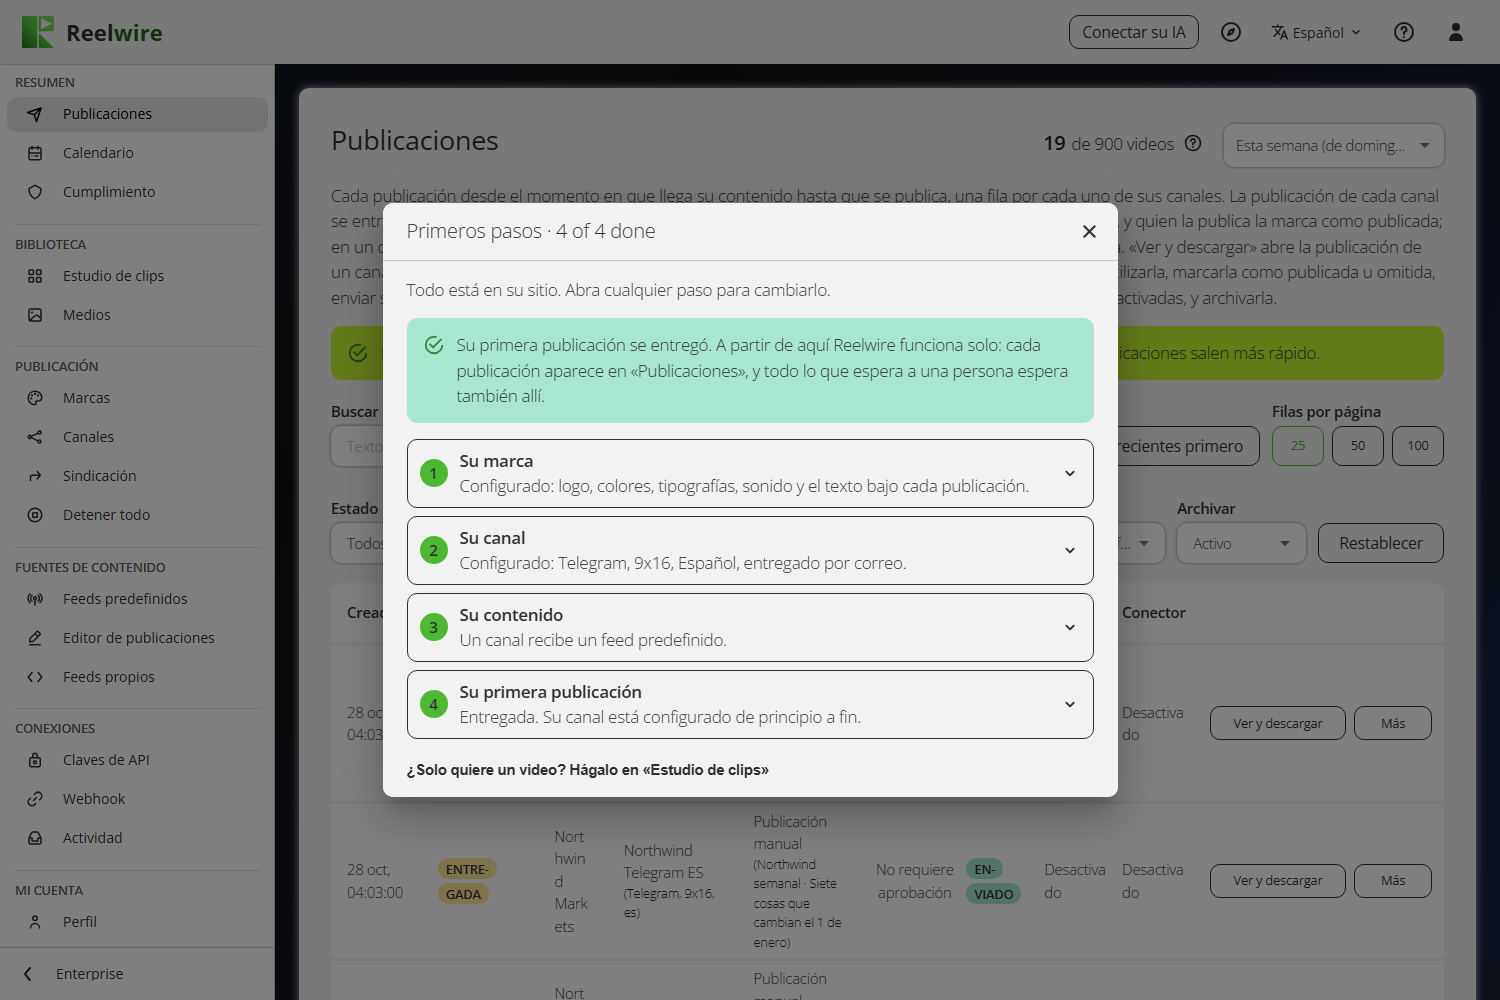Viewport: 1500px width, 1000px height.
Task: Open the Estudio de clips link in dialog
Action: (587, 770)
